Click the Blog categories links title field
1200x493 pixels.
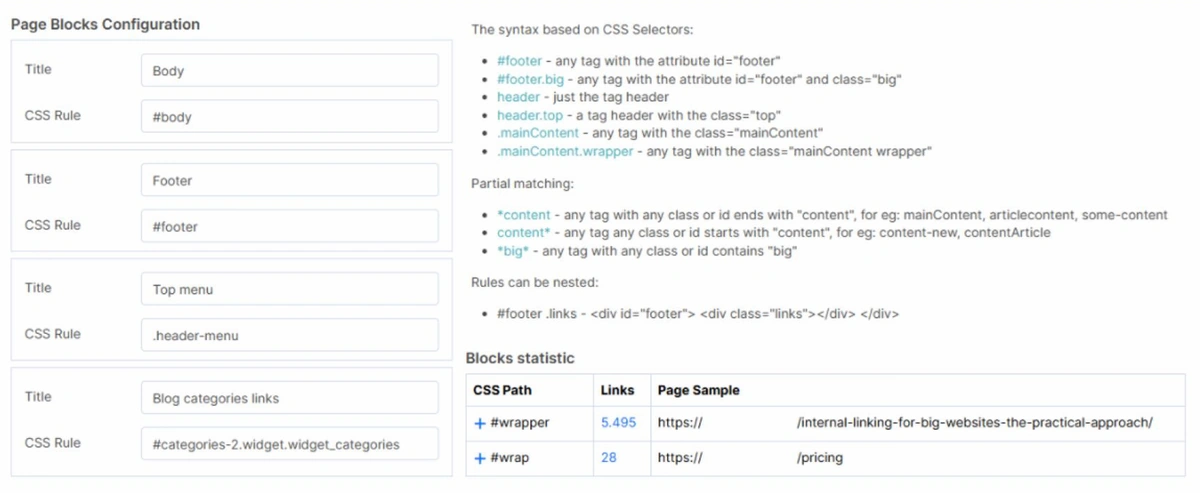289,398
